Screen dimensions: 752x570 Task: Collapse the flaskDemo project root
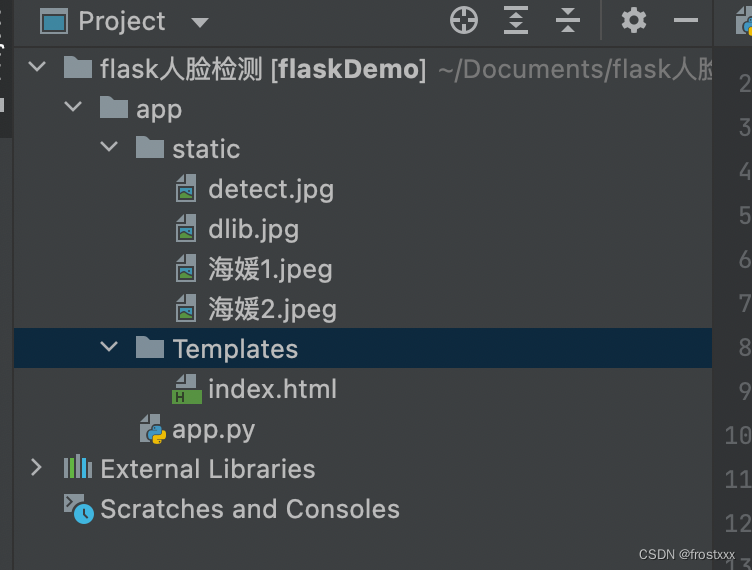(38, 68)
